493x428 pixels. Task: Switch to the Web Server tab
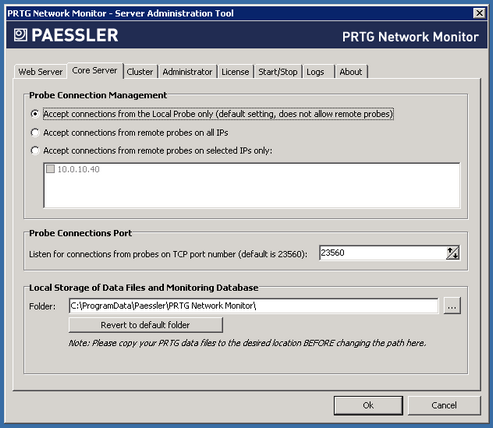[40, 72]
